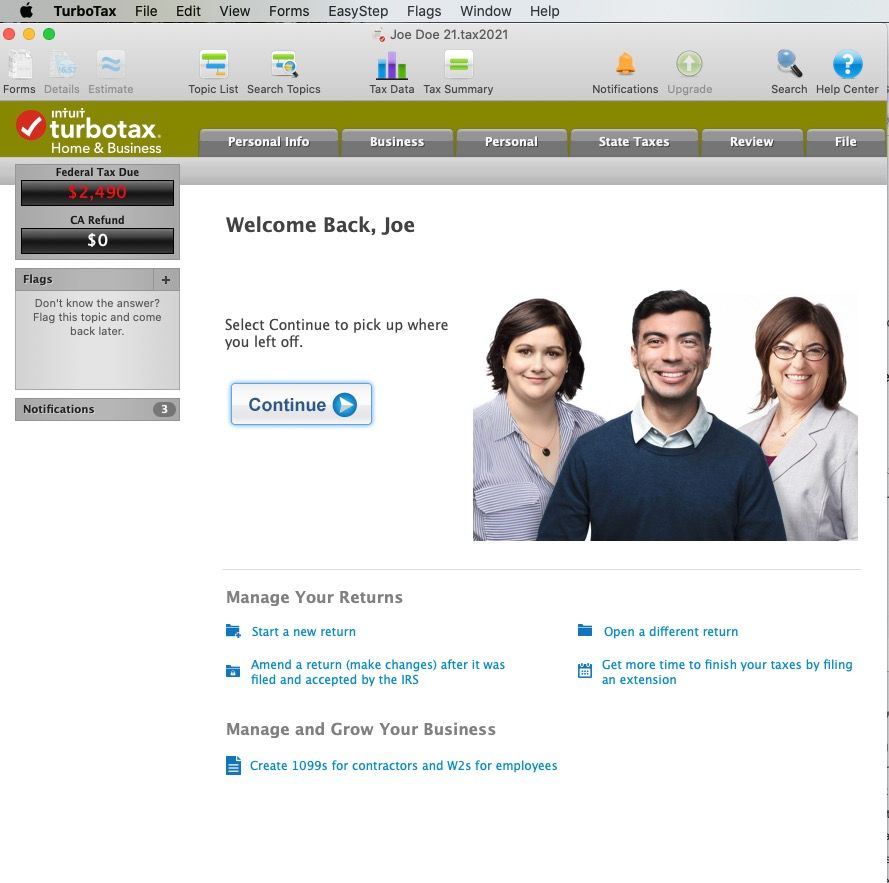Image resolution: width=889 pixels, height=883 pixels.
Task: Click the Federal Tax Due amount
Action: pyautogui.click(x=97, y=193)
